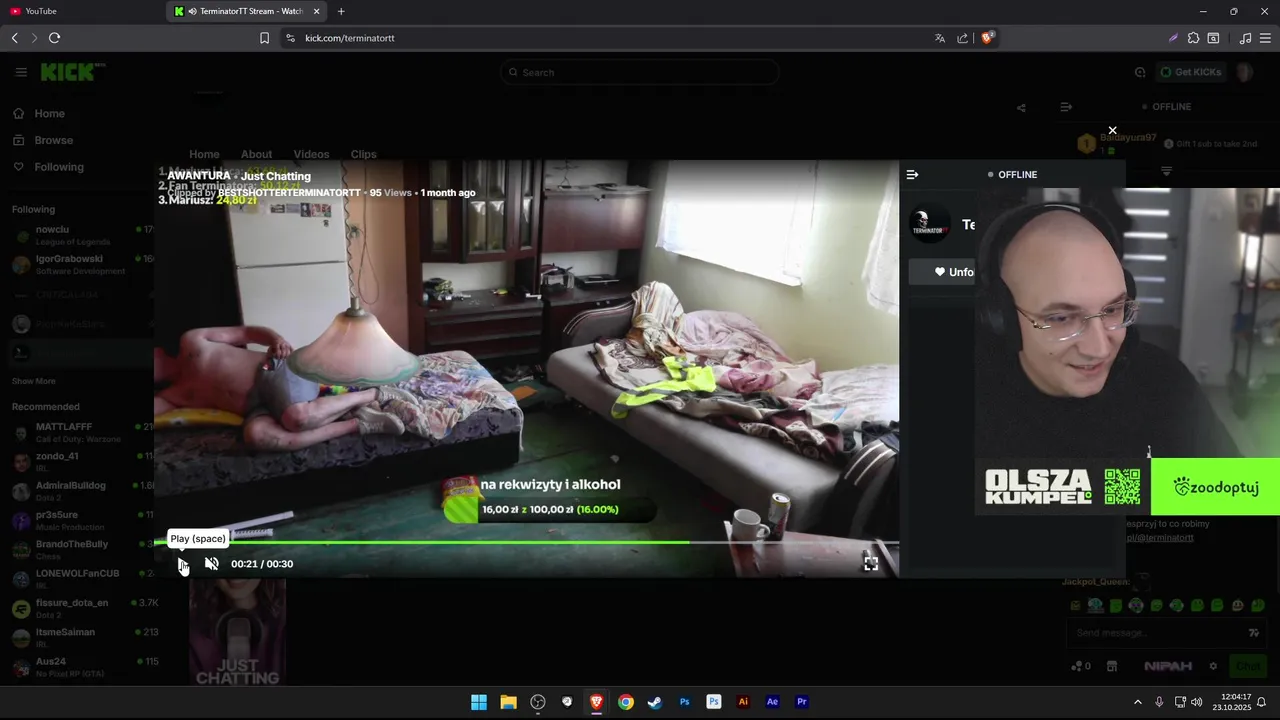Open Following in Kick sidebar
The width and height of the screenshot is (1280, 720).
click(59, 167)
